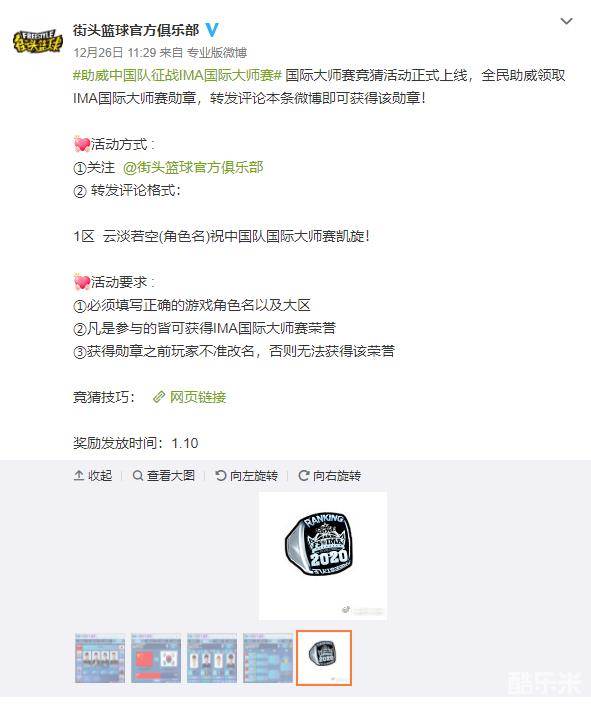Open the post options chevron menu
Image resolution: width=591 pixels, height=704 pixels.
click(566, 21)
